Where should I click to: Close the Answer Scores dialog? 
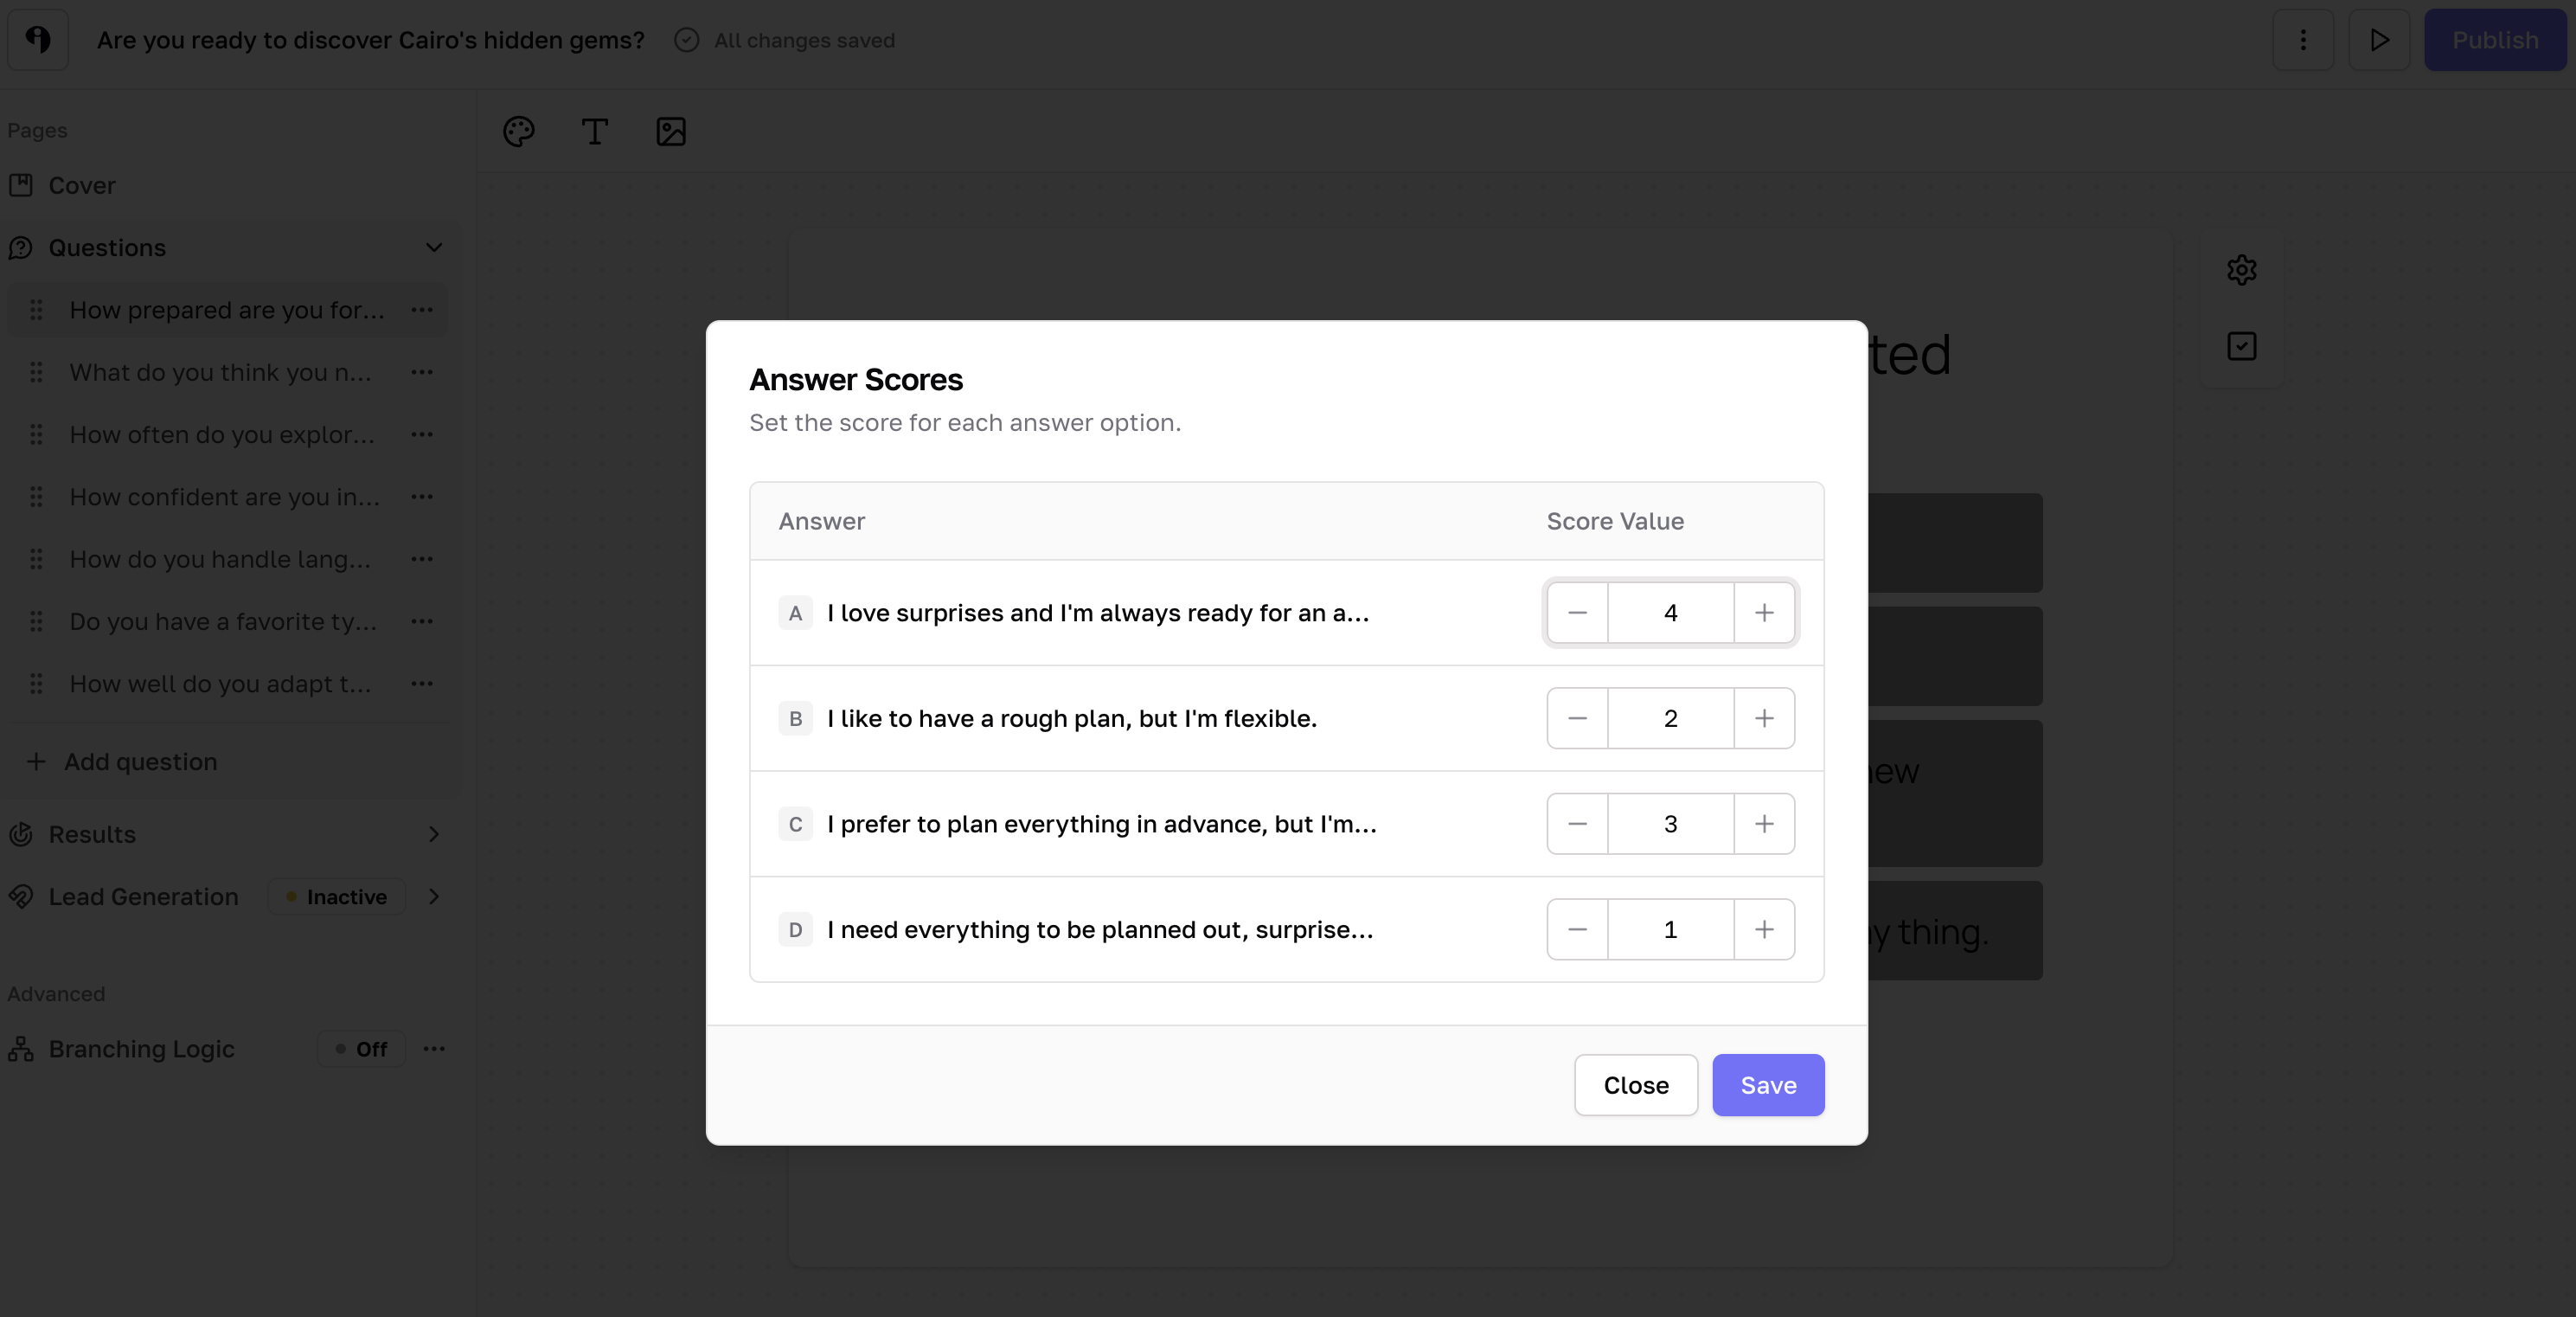[1635, 1085]
